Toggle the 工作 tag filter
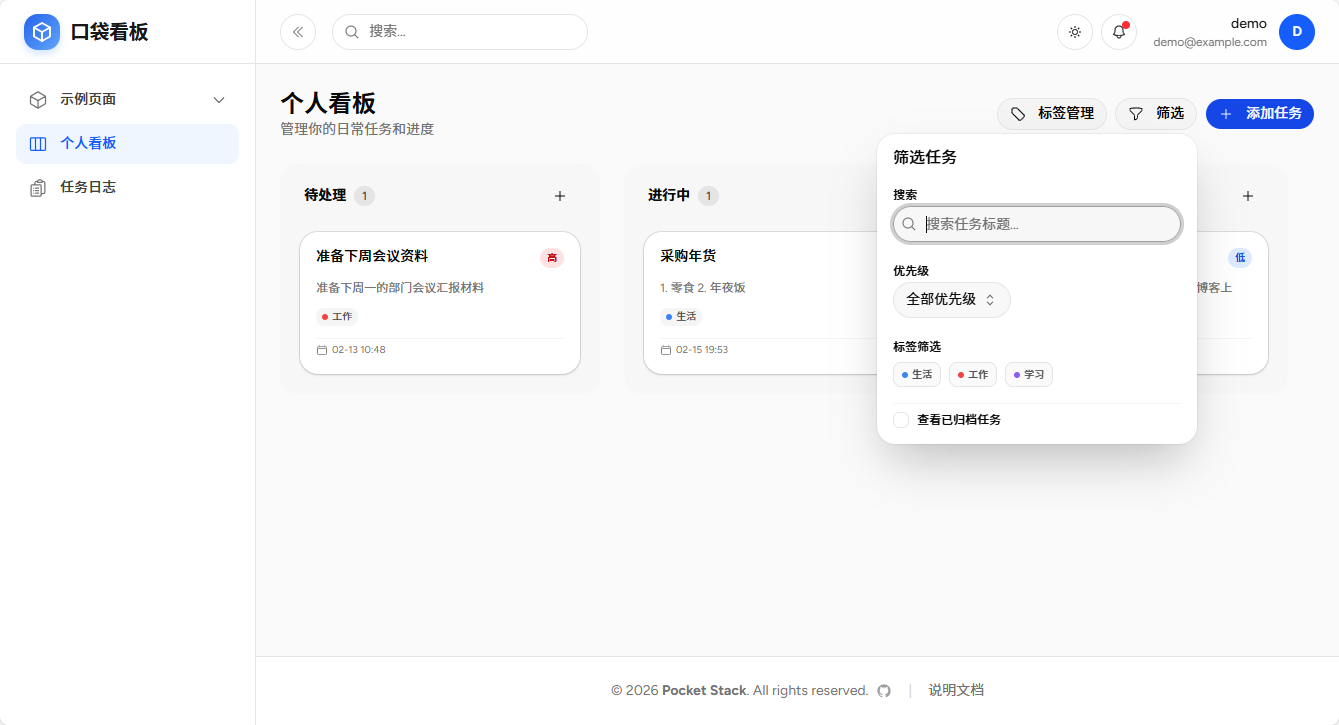The width and height of the screenshot is (1339, 725). coord(972,374)
